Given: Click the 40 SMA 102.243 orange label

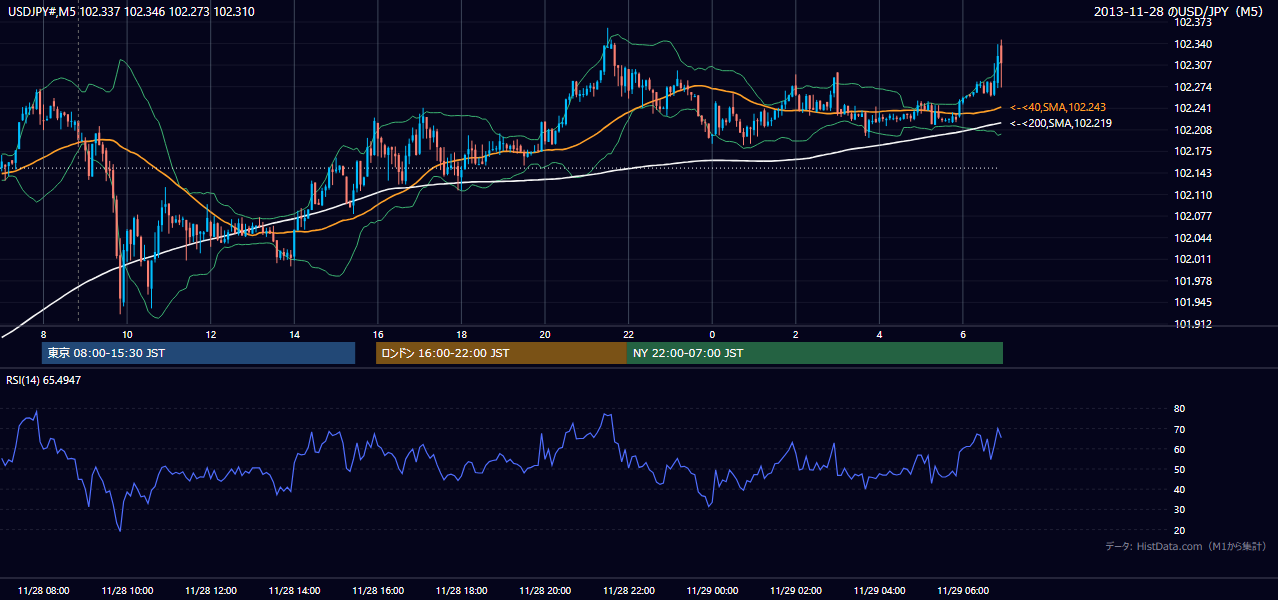Looking at the screenshot, I should point(1057,107).
